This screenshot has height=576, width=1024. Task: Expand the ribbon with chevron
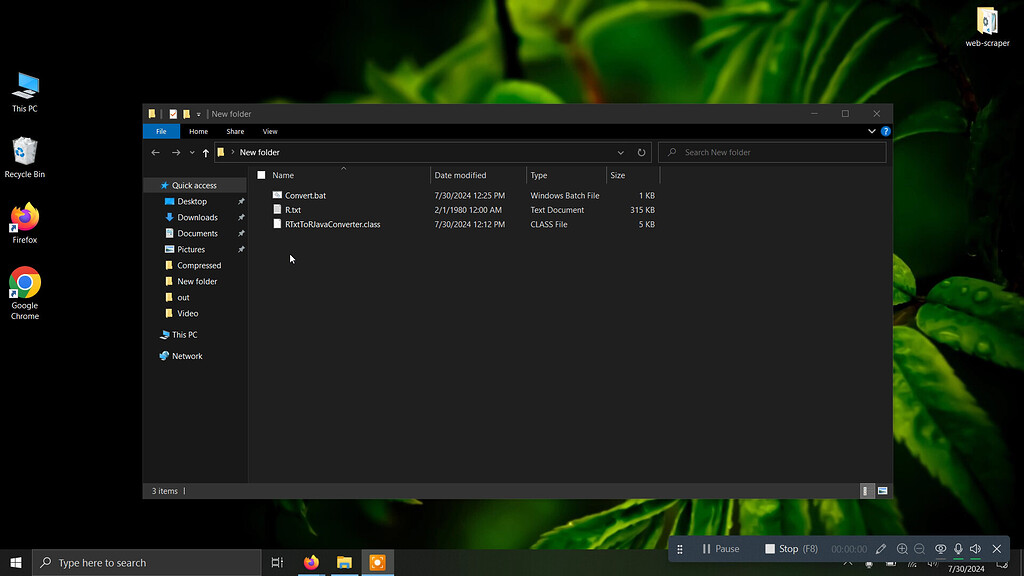[872, 131]
